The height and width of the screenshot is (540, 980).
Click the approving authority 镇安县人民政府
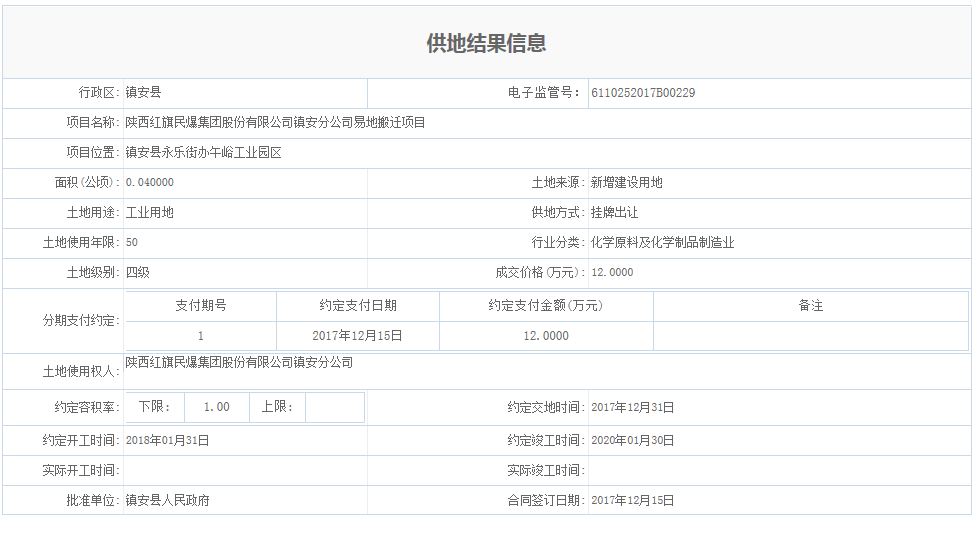tap(168, 501)
